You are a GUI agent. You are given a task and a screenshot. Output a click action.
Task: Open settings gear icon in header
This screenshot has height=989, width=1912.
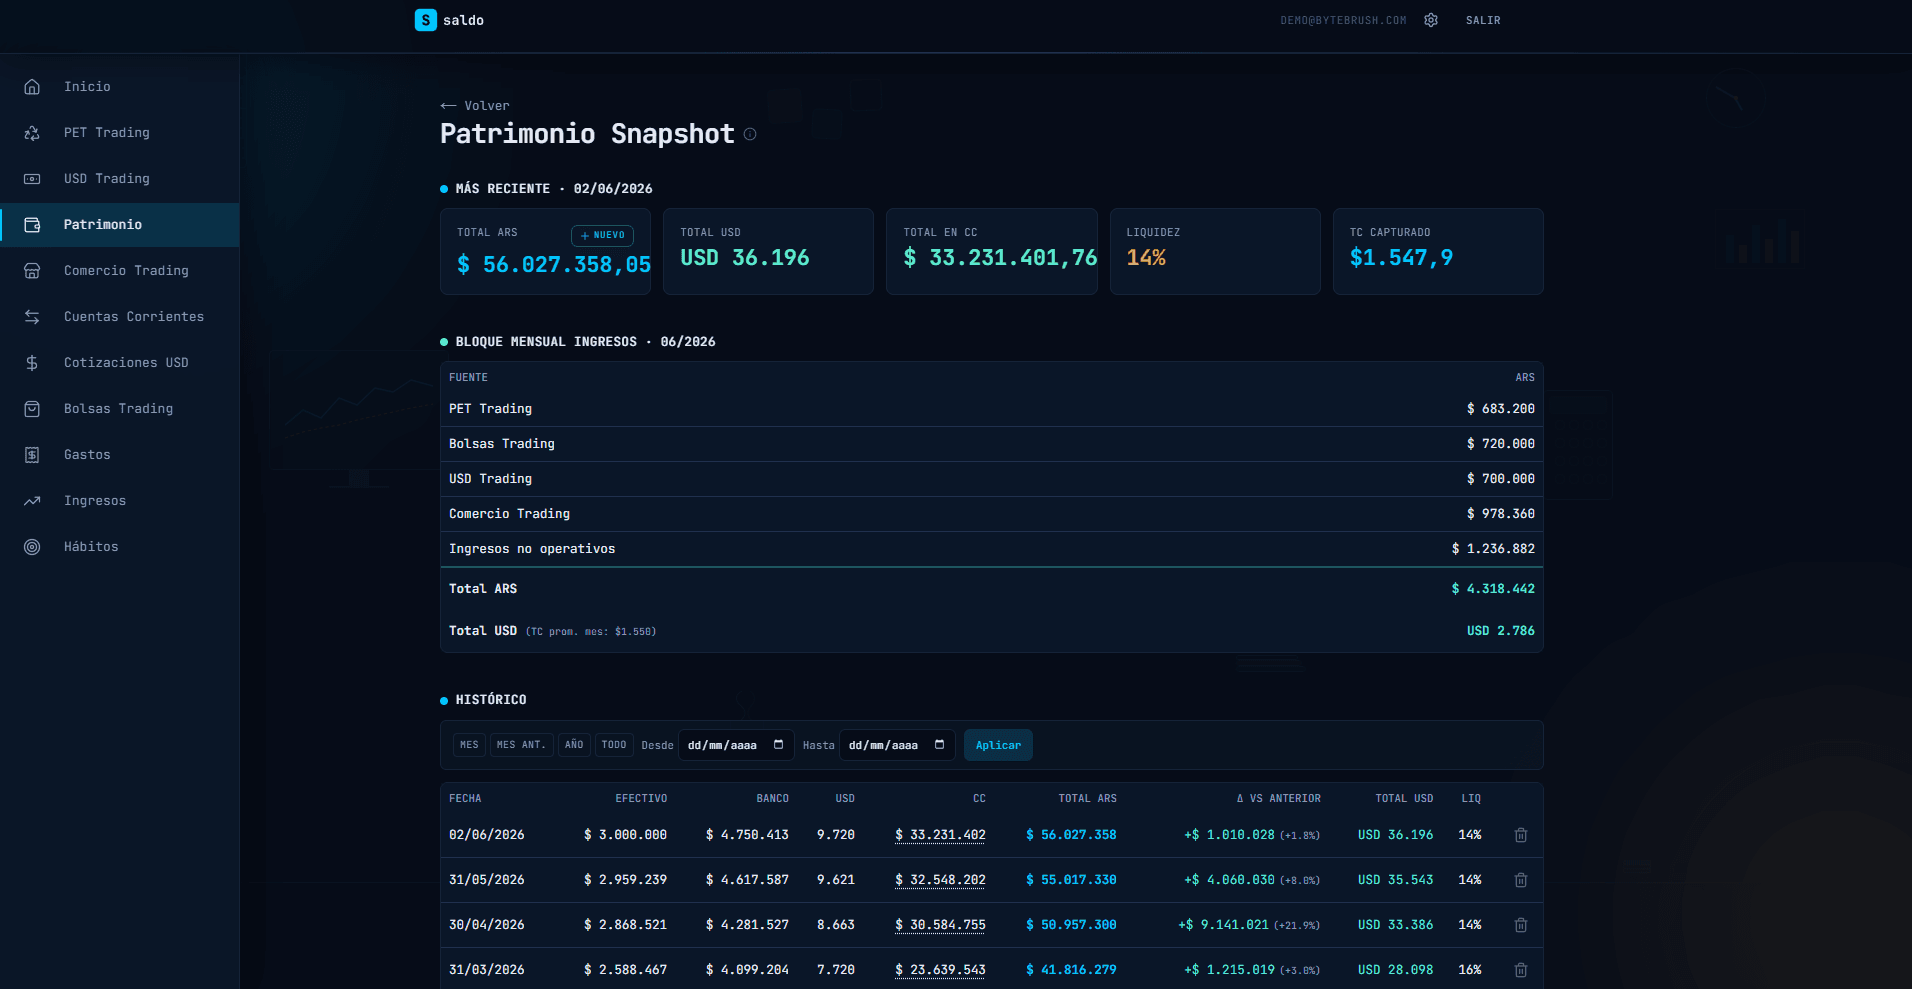[1431, 20]
